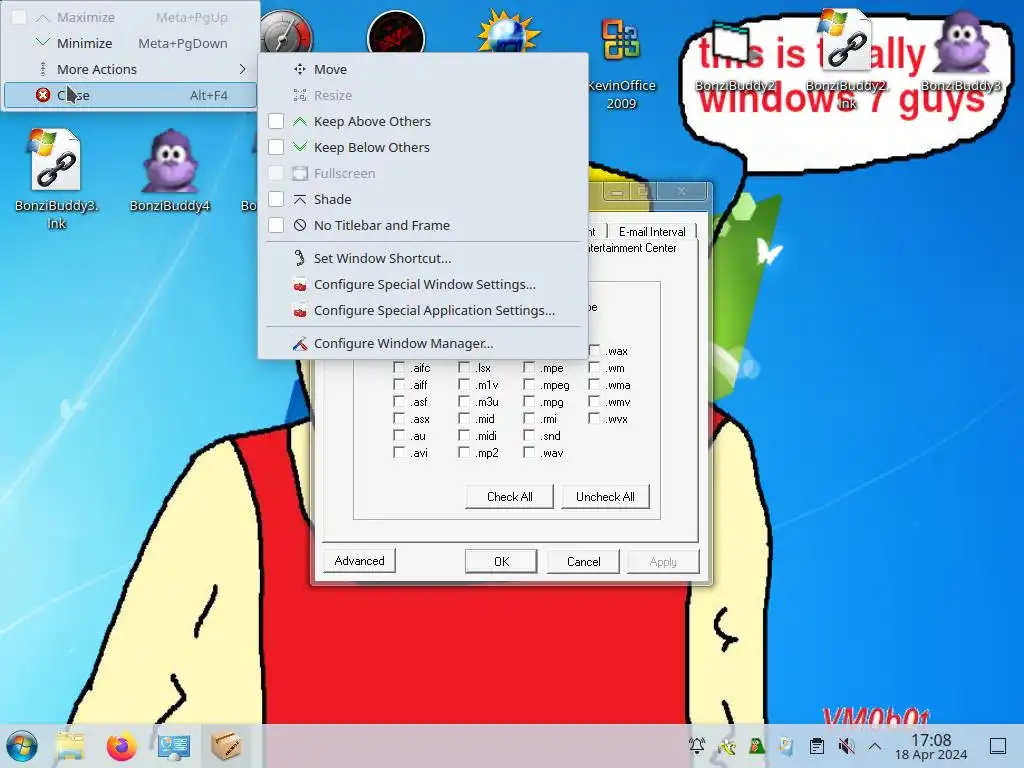1024x768 pixels.
Task: Click the red Close icon in the window menu
Action: pyautogui.click(x=43, y=95)
